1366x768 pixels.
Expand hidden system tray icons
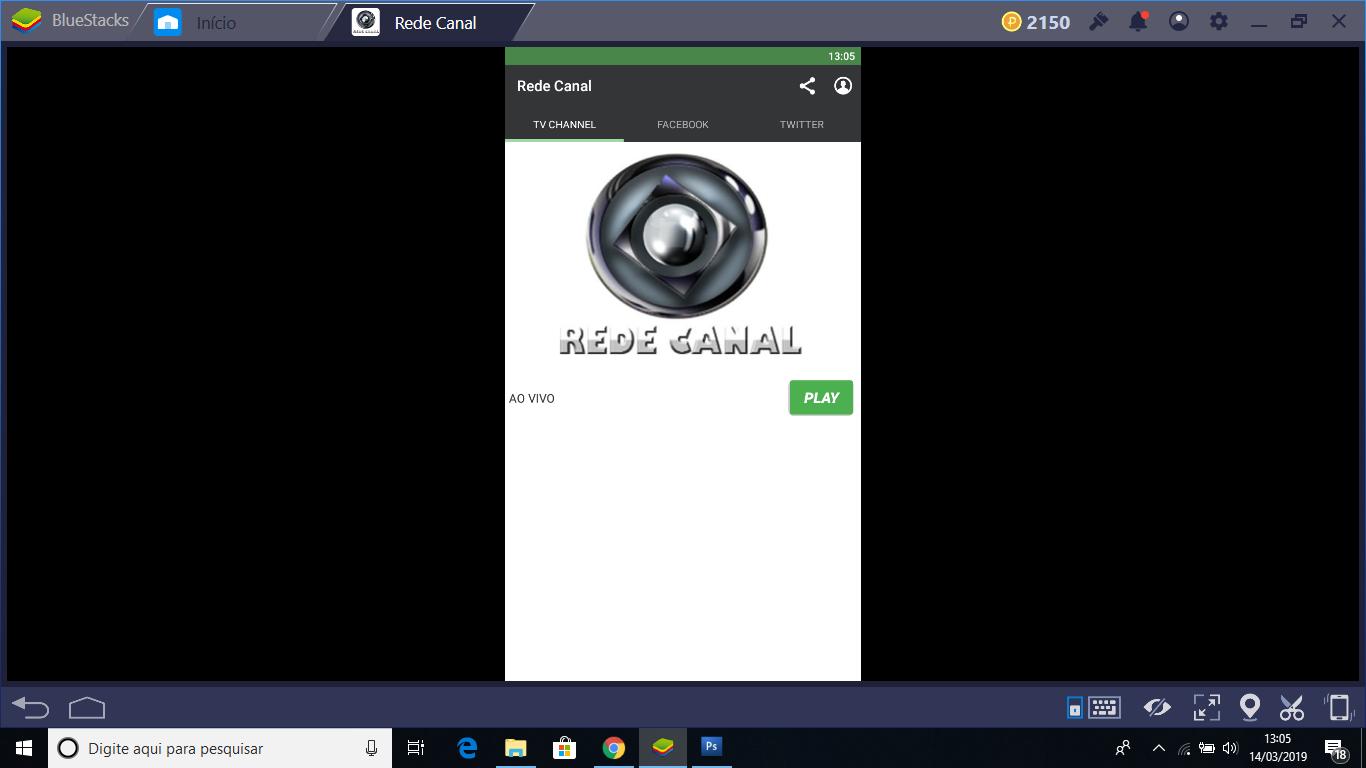(1159, 748)
